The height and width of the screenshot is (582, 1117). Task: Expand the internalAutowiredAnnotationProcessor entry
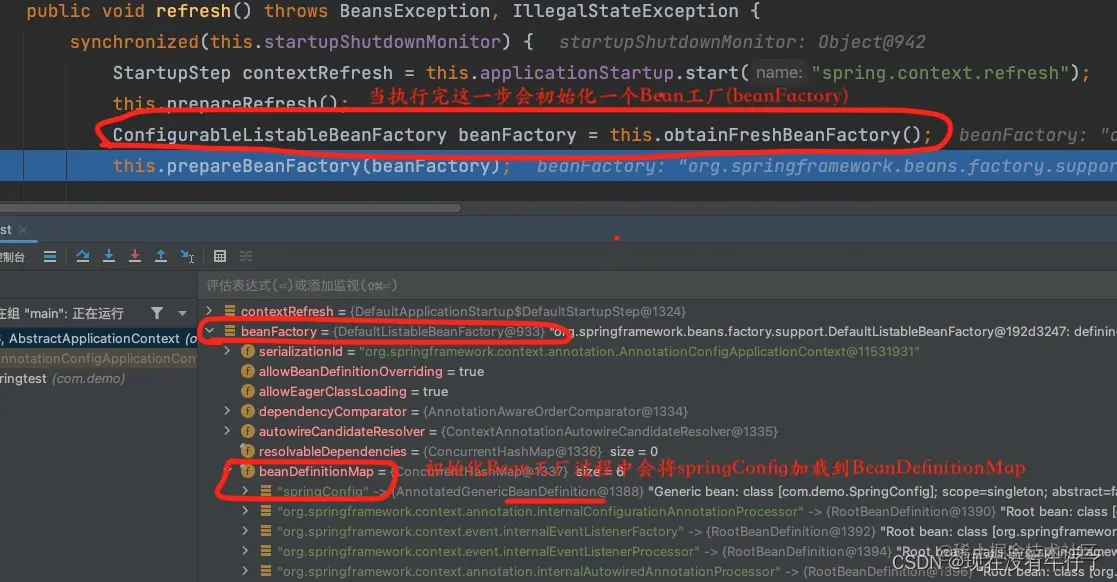coord(245,571)
